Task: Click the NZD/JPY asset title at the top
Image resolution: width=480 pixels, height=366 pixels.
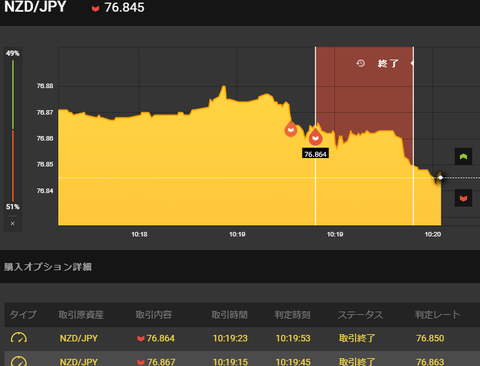Action: point(35,7)
